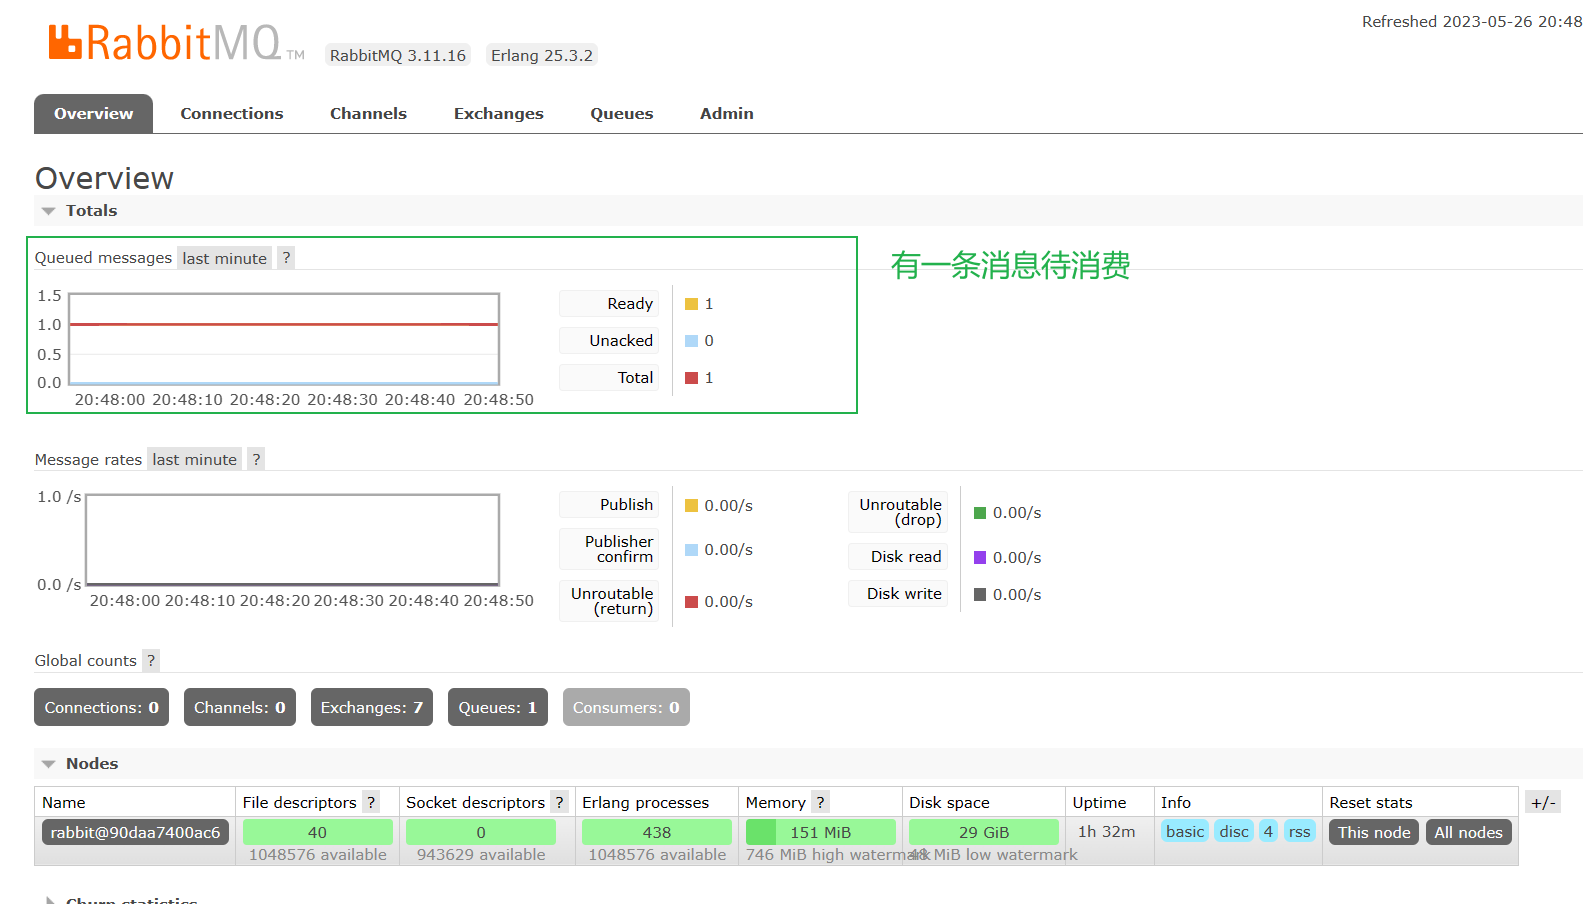The height and width of the screenshot is (904, 1583).
Task: Reset stats for All nodes
Action: (1468, 833)
